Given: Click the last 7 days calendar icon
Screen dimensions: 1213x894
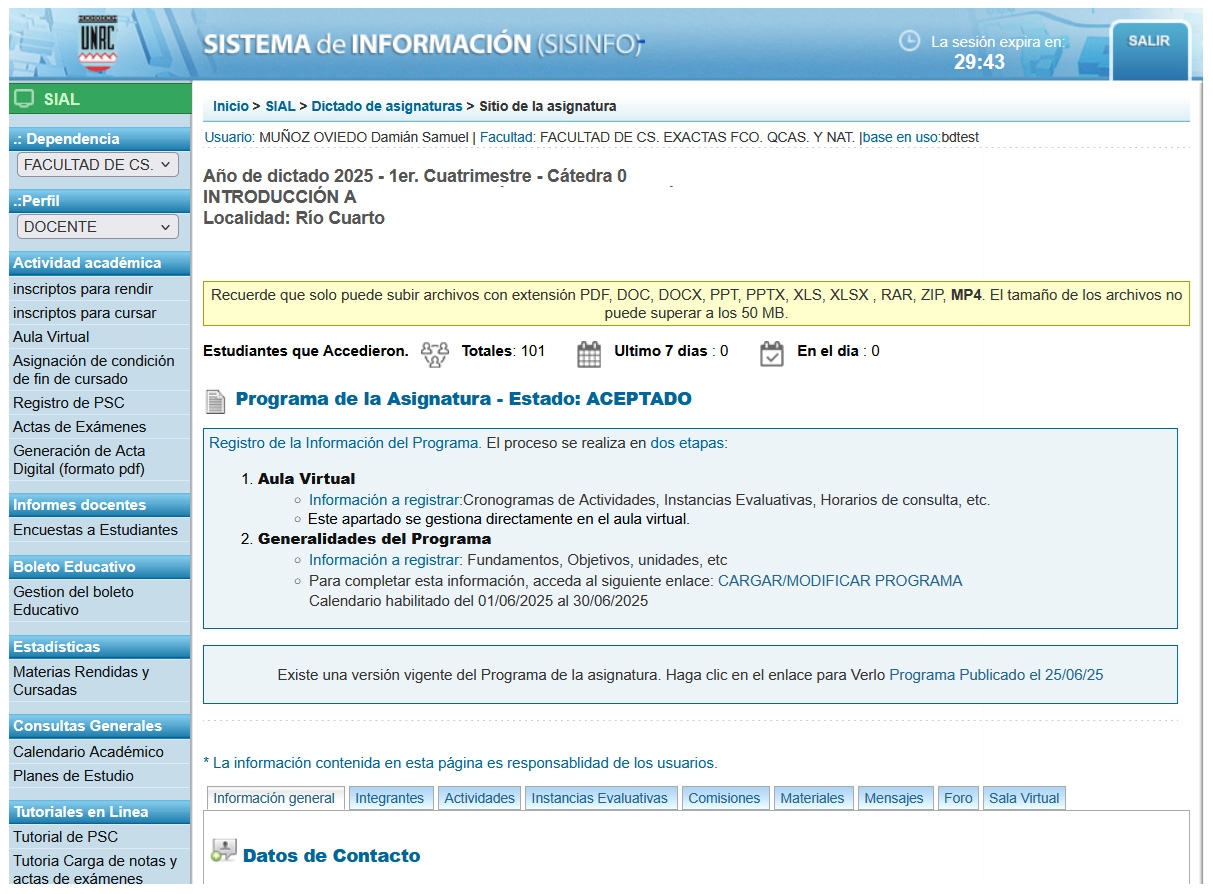Looking at the screenshot, I should tap(589, 353).
